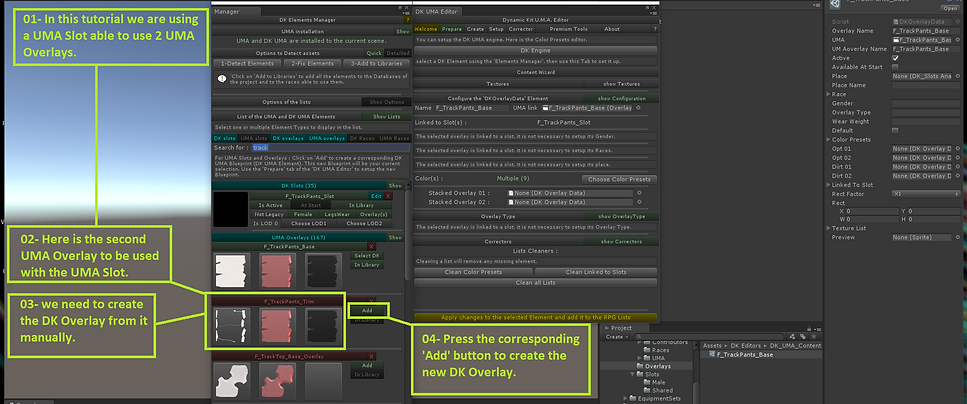Expand the Color Presets section in Inspector
967x404 pixels.
[x=829, y=140]
